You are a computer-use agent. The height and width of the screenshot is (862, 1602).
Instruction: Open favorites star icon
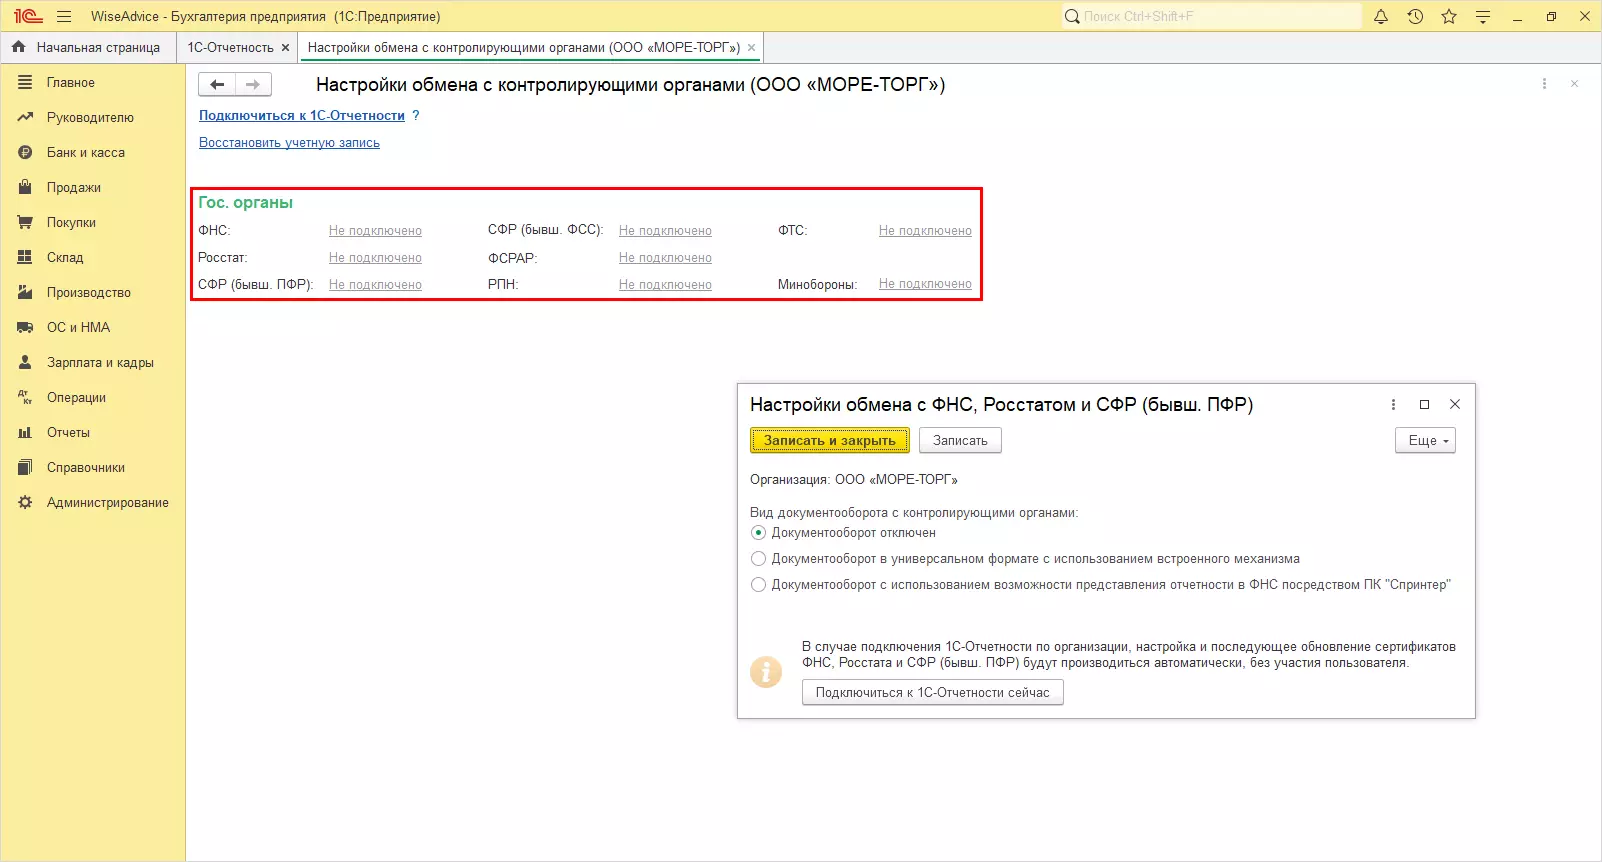[1449, 16]
